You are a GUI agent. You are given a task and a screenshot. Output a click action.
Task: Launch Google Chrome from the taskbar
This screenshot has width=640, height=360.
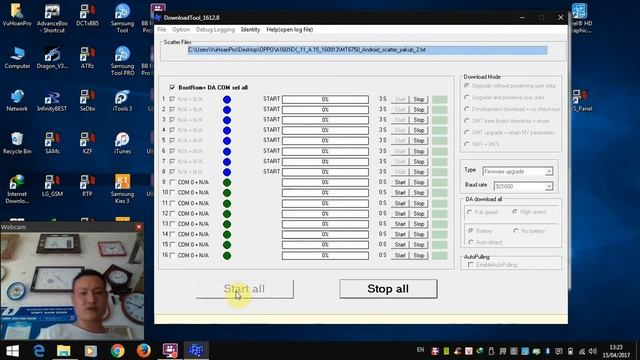[118, 351]
